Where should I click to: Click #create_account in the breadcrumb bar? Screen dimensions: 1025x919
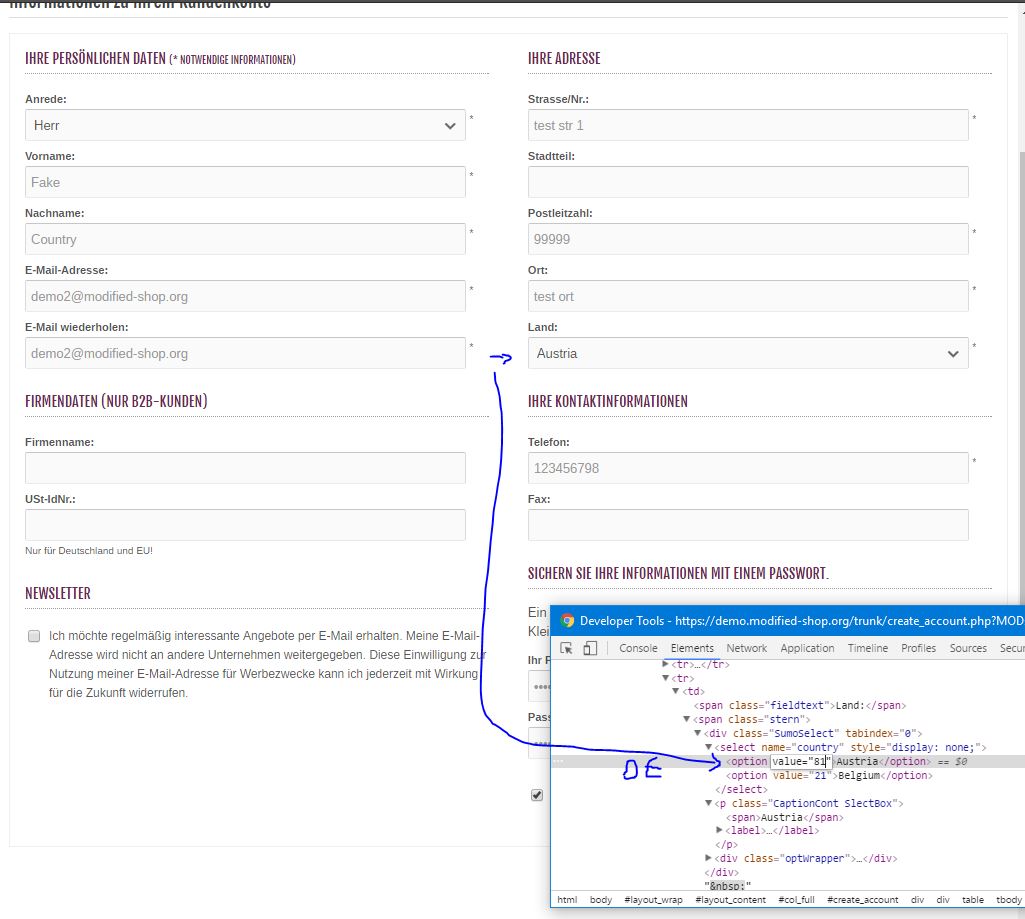click(862, 899)
